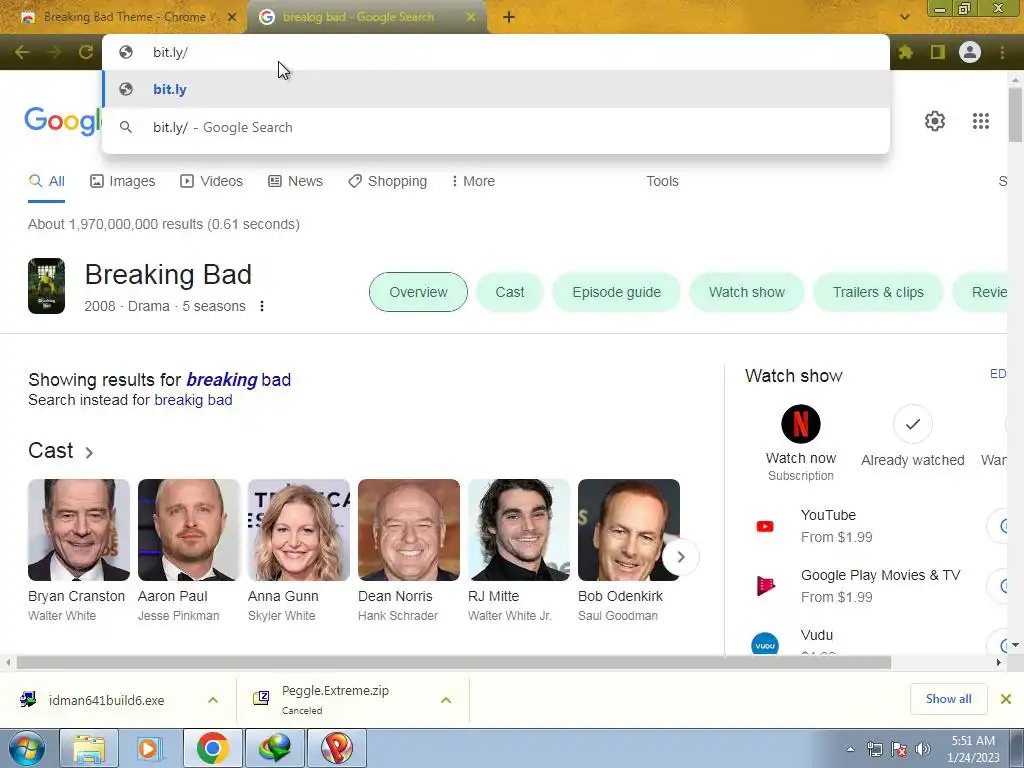This screenshot has width=1024, height=768.
Task: Open search Tools
Action: point(662,181)
